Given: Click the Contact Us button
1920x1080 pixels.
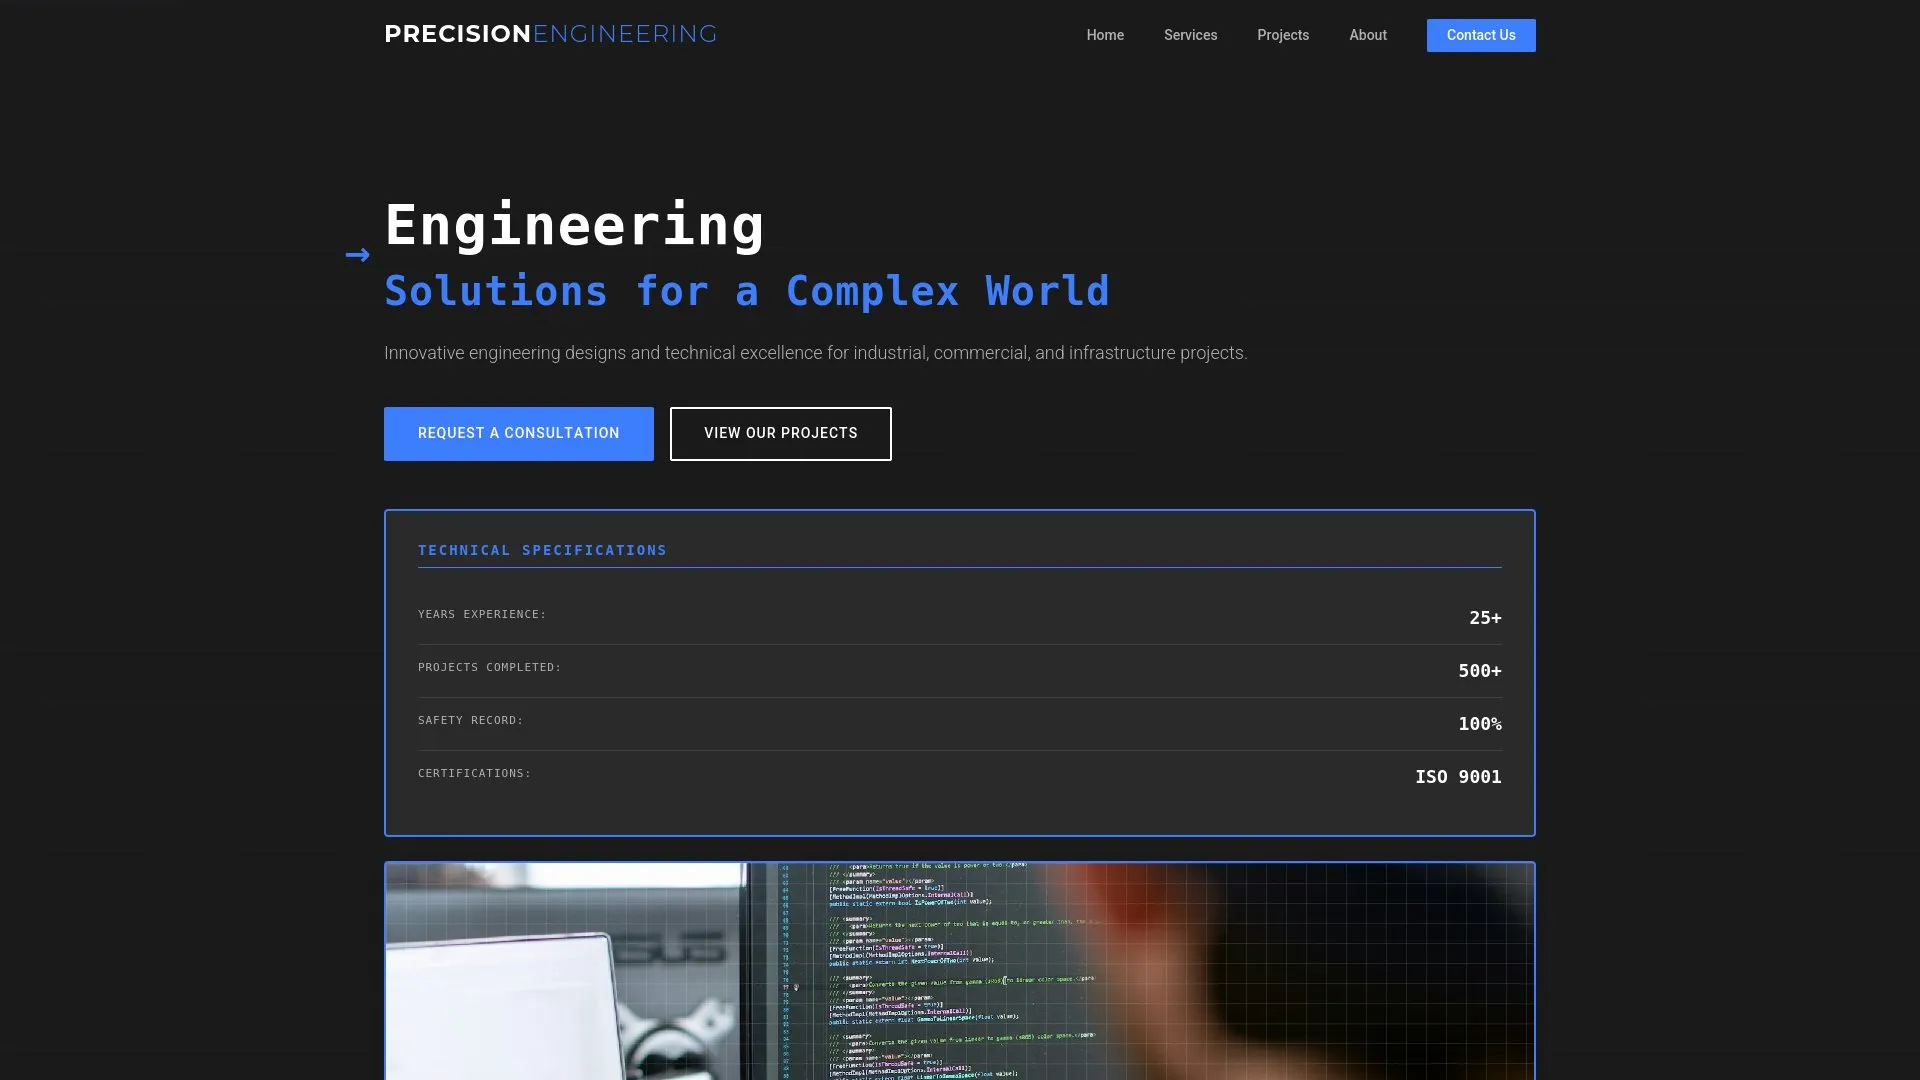Looking at the screenshot, I should tap(1481, 35).
